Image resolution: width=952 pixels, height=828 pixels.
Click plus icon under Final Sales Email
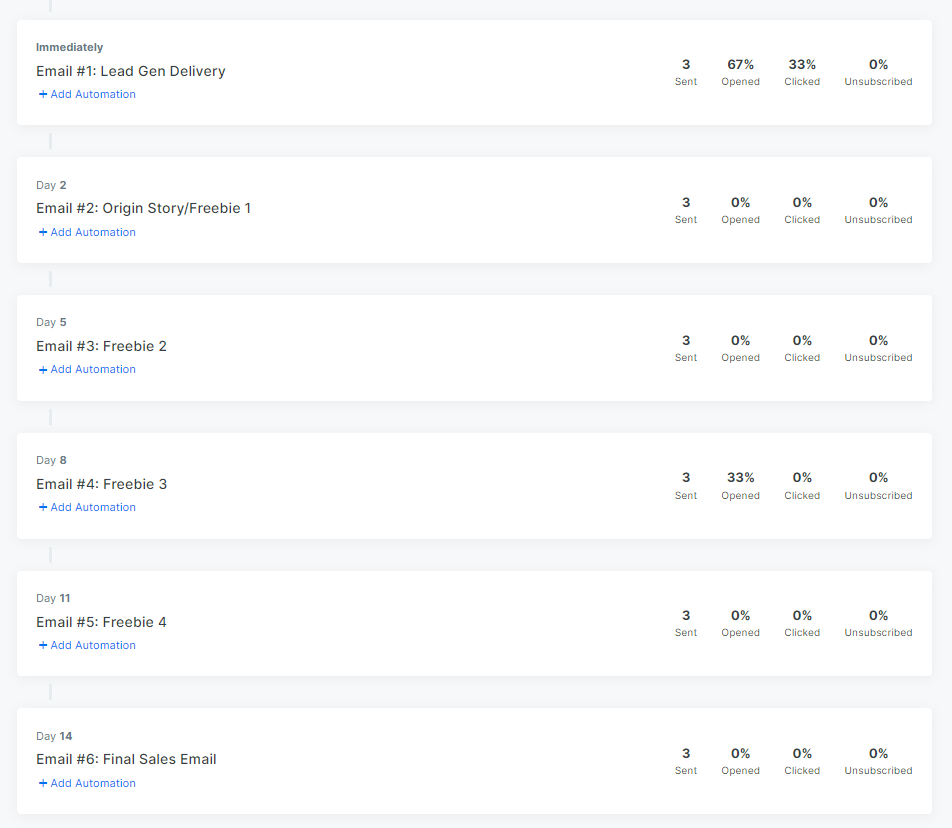[43, 784]
